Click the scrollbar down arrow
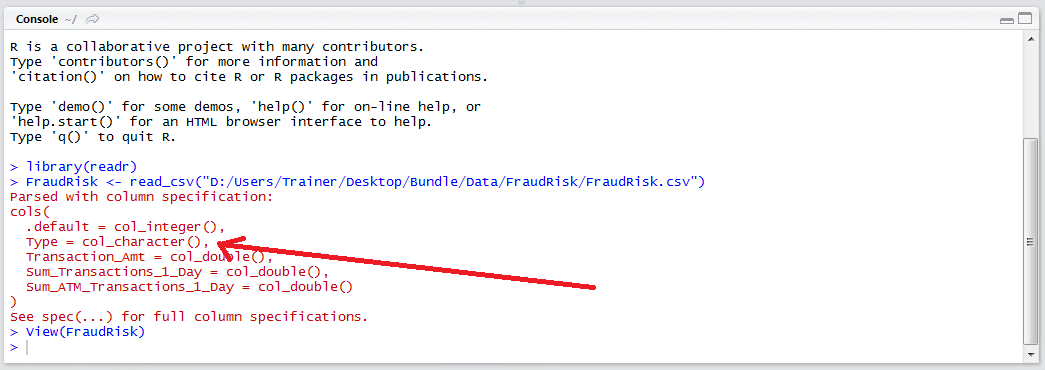This screenshot has width=1045, height=370. (1030, 357)
